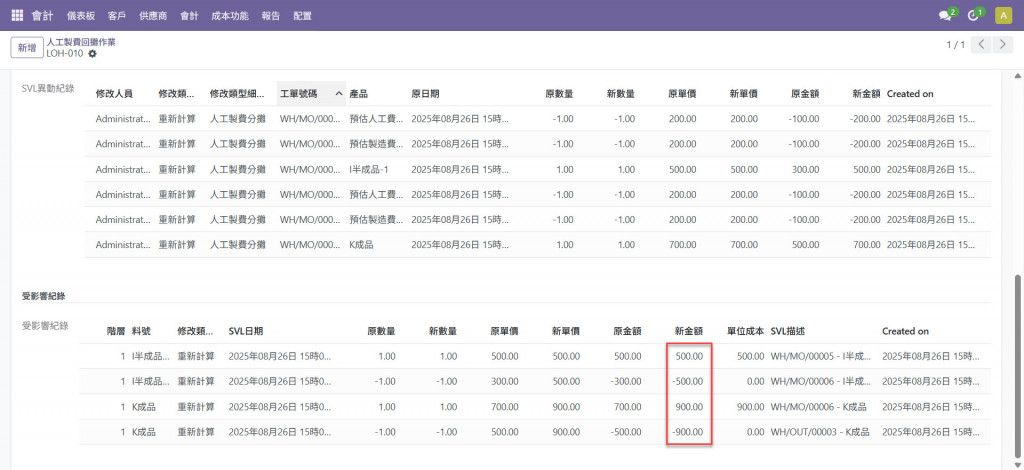
Task: Open the 儀表板 menu
Action: point(82,16)
